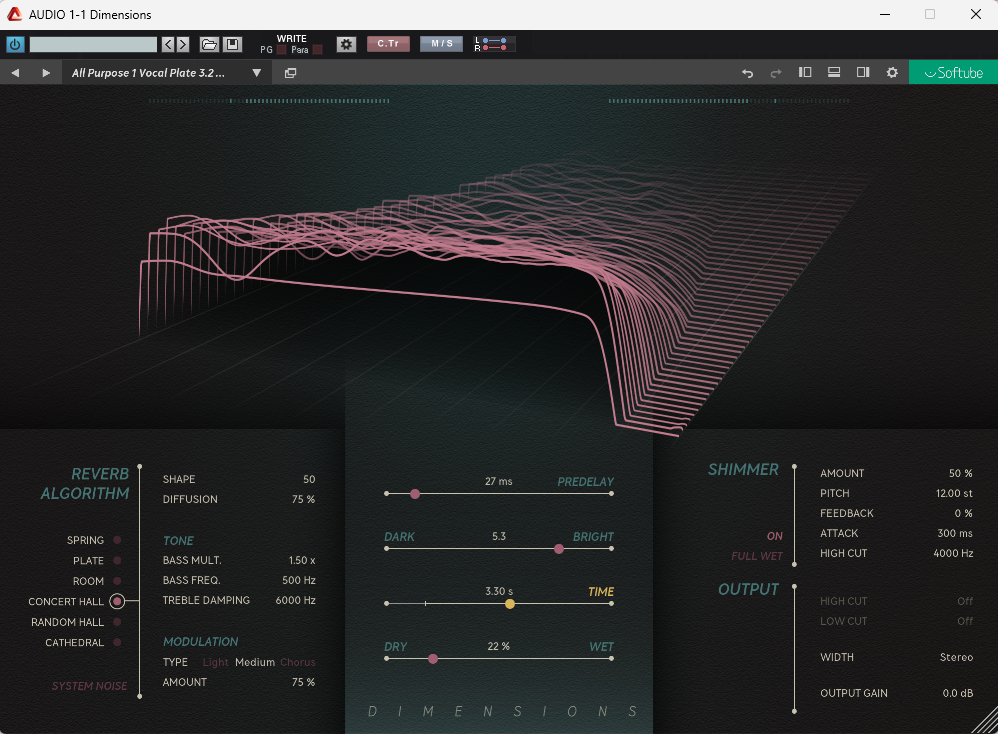The width and height of the screenshot is (998, 734).
Task: Click the Shimmer Pitch value 12.00 st
Action: click(x=955, y=493)
